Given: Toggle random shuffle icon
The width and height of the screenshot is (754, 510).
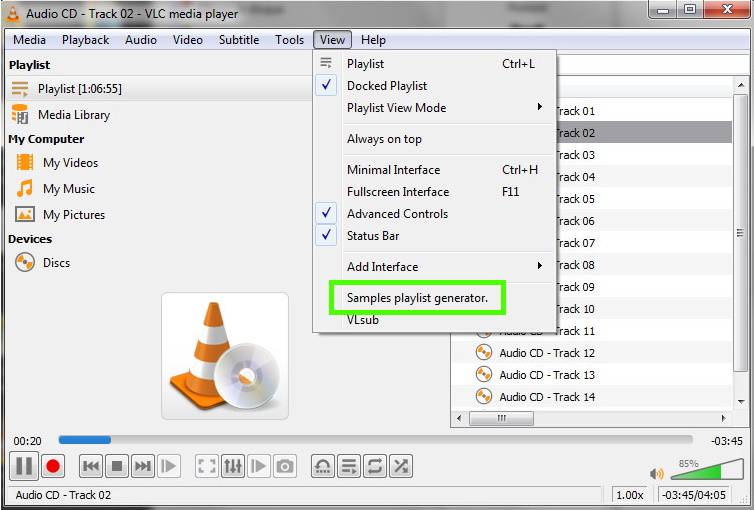Looking at the screenshot, I should tap(401, 466).
